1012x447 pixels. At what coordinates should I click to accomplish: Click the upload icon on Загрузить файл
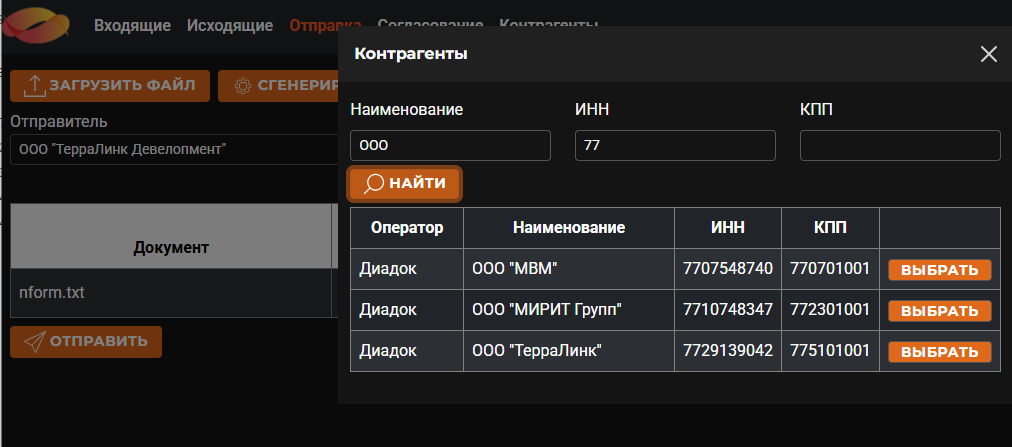(x=35, y=86)
